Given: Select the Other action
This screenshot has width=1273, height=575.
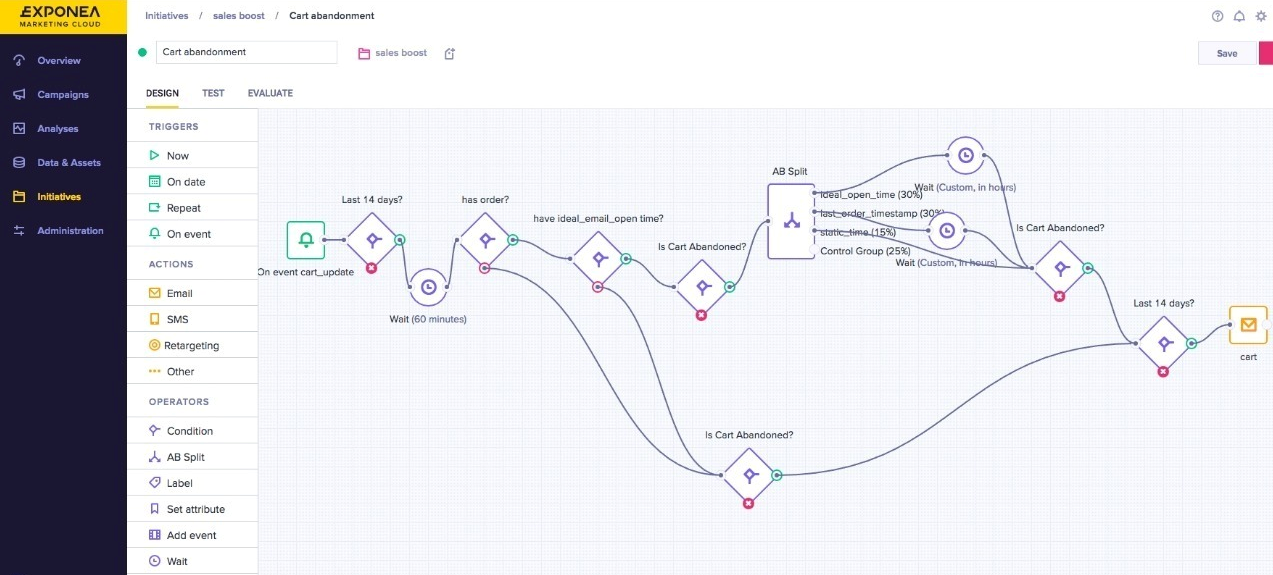Looking at the screenshot, I should [192, 371].
